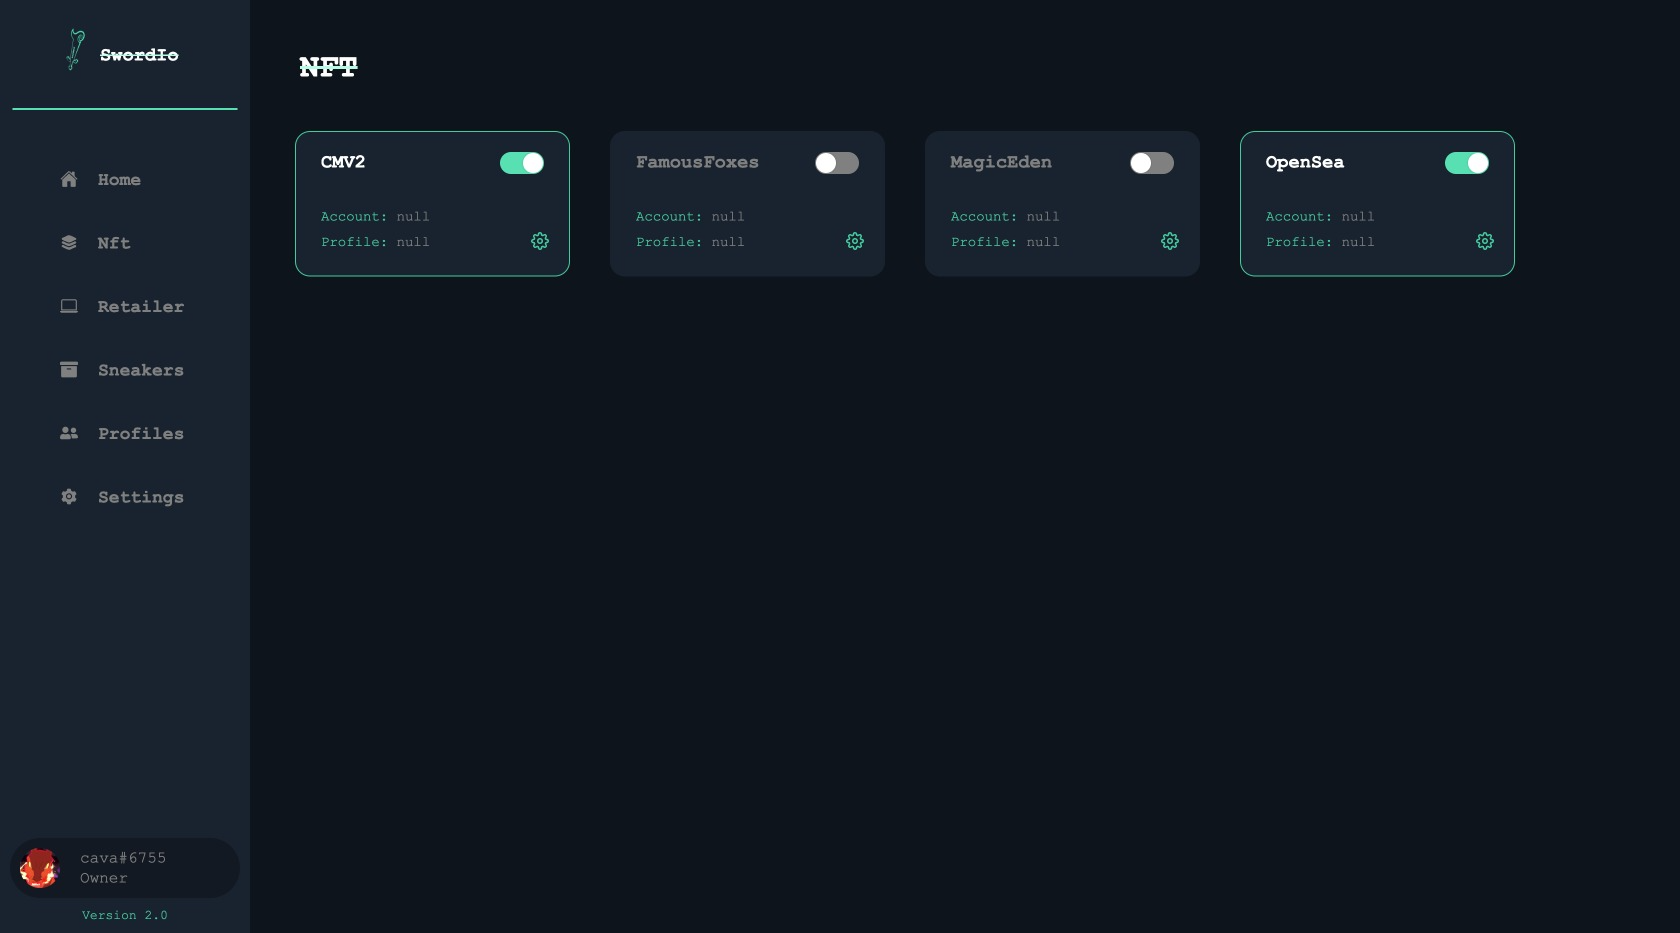Navigate to Retailer menu label
The image size is (1680, 933).
141,307
